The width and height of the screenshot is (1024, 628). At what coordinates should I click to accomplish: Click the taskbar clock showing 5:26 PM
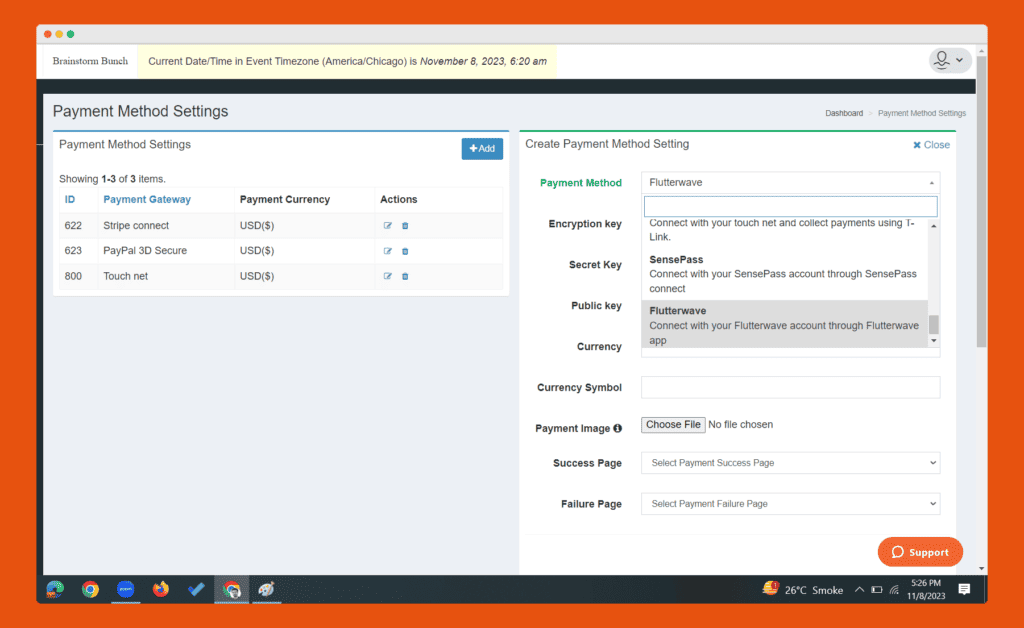(926, 589)
